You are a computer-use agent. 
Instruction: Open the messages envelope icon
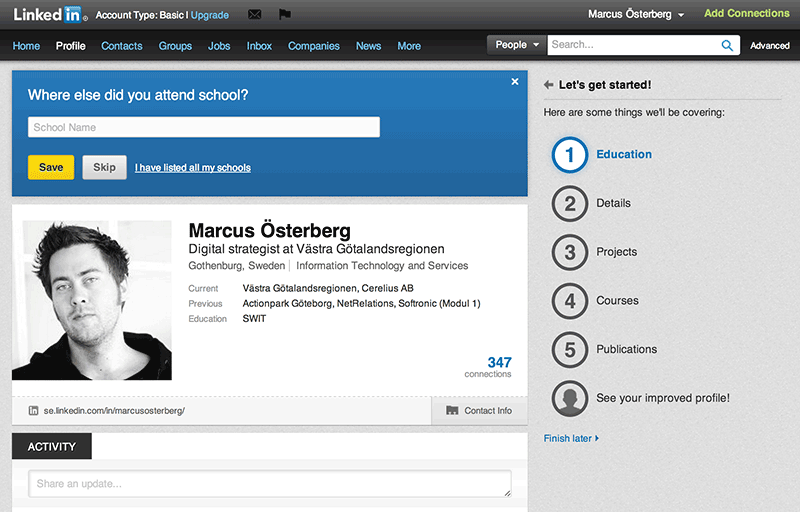point(255,15)
